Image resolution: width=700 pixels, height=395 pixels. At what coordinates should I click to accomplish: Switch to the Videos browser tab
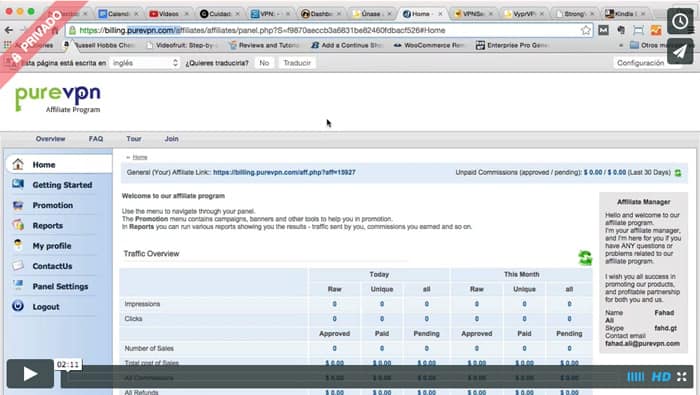coord(168,14)
